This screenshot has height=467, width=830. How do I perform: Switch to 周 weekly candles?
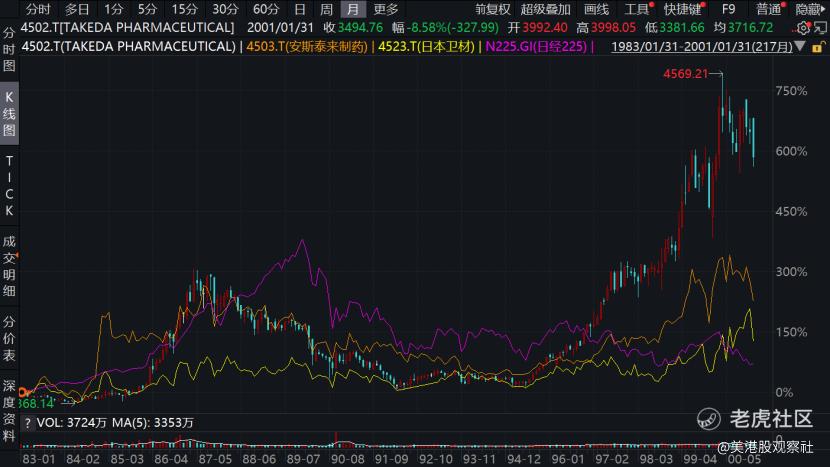point(326,9)
